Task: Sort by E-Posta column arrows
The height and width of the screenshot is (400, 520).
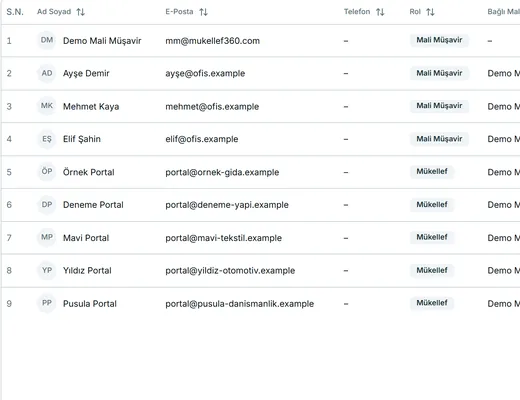Action: click(204, 12)
